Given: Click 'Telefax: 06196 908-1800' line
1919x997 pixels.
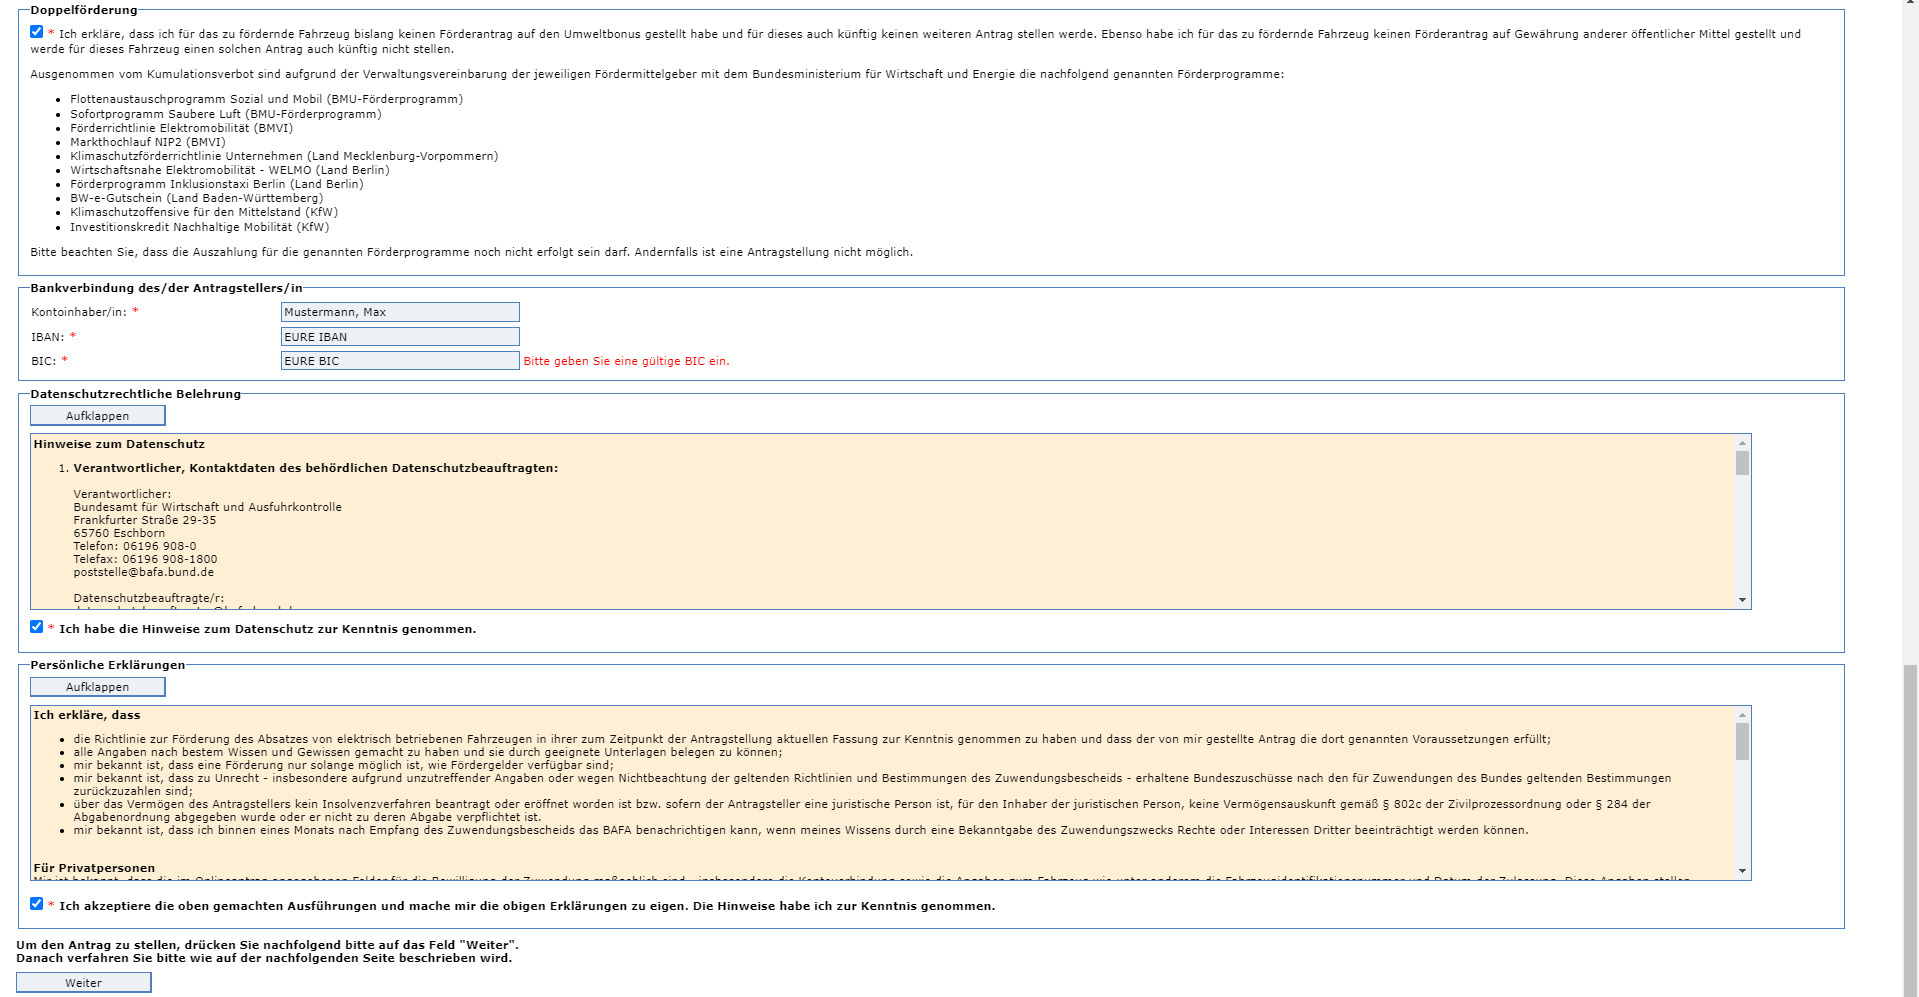Looking at the screenshot, I should click(x=145, y=559).
